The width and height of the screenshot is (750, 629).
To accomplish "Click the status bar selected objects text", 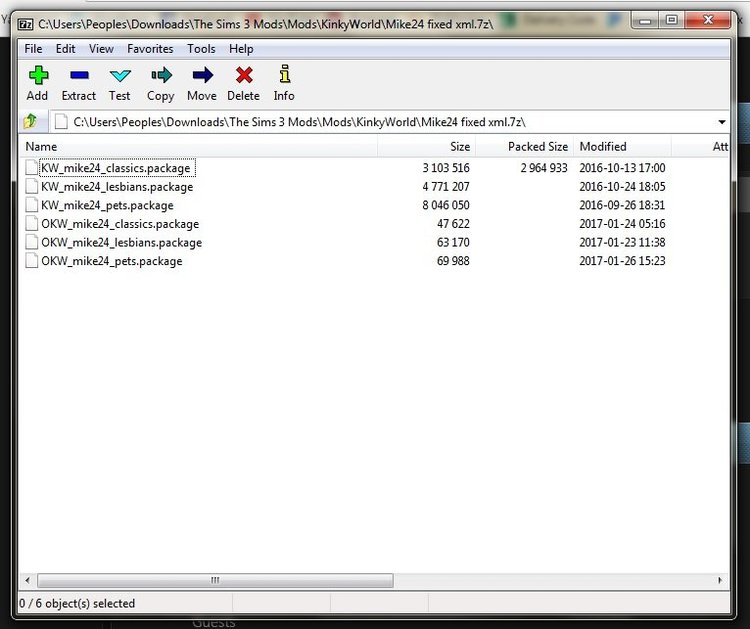I will [77, 603].
